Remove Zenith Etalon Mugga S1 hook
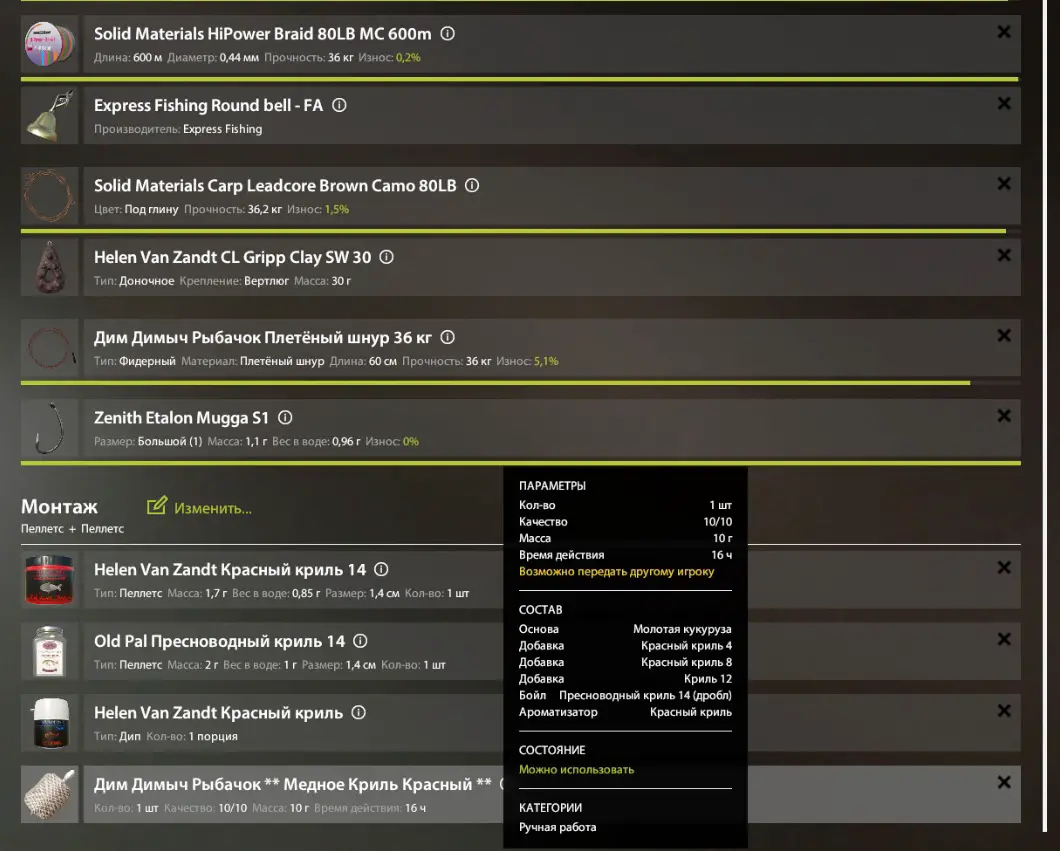This screenshot has width=1060, height=851. coord(1004,416)
